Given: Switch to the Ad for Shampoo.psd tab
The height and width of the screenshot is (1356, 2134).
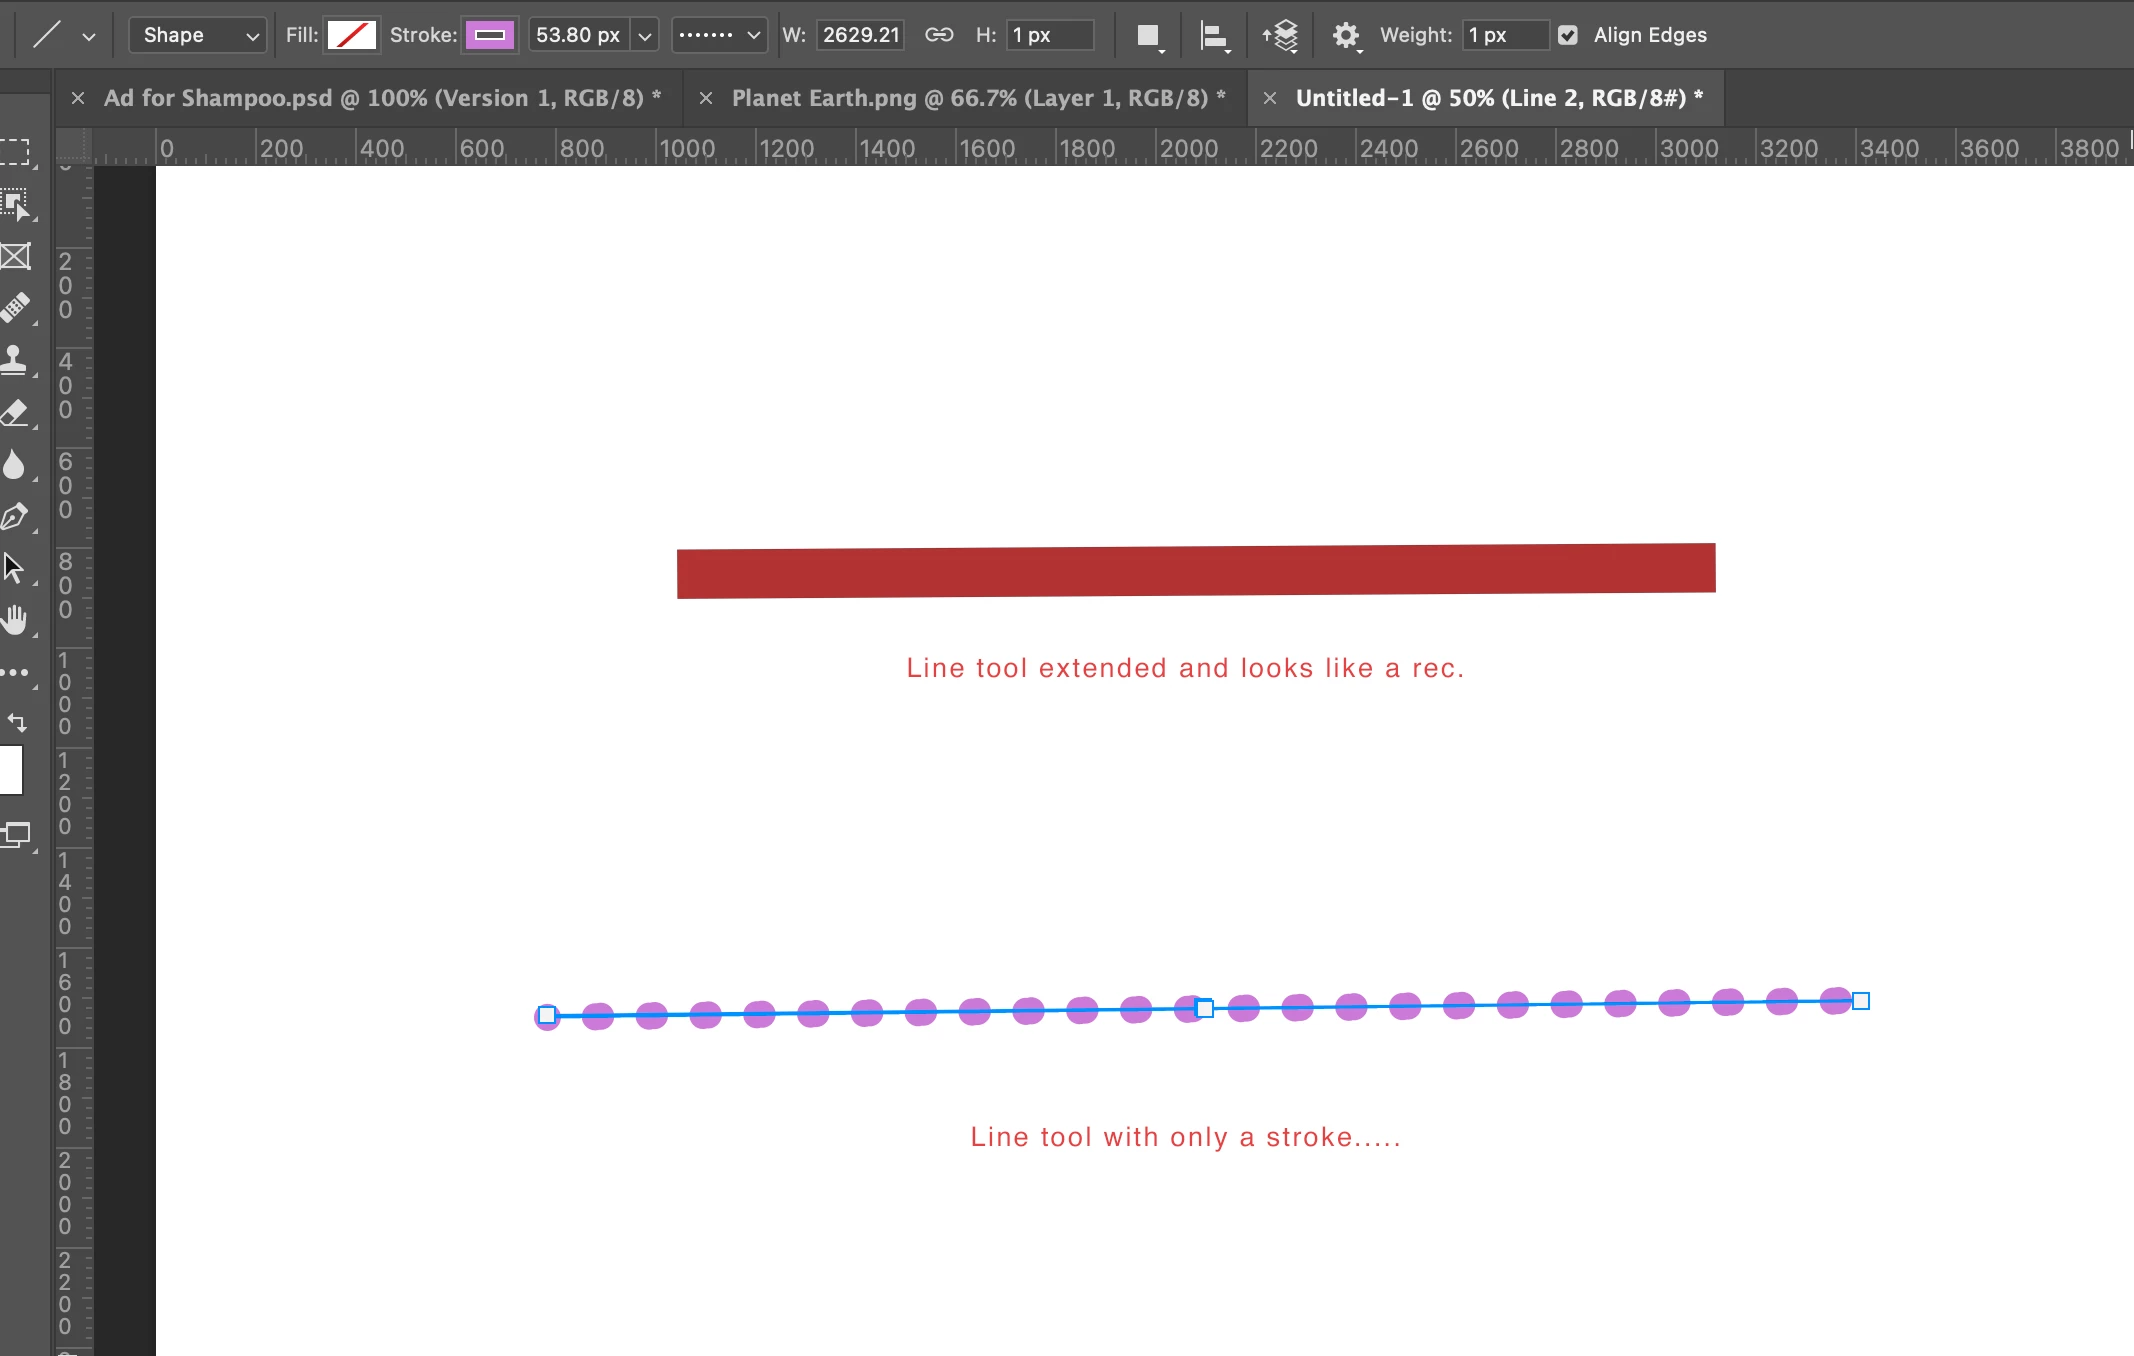Looking at the screenshot, I should (382, 98).
